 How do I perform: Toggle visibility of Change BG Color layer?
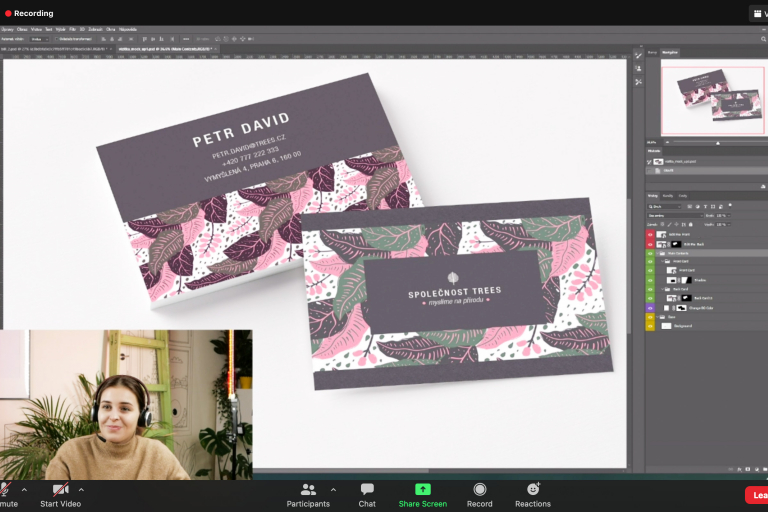tap(650, 308)
